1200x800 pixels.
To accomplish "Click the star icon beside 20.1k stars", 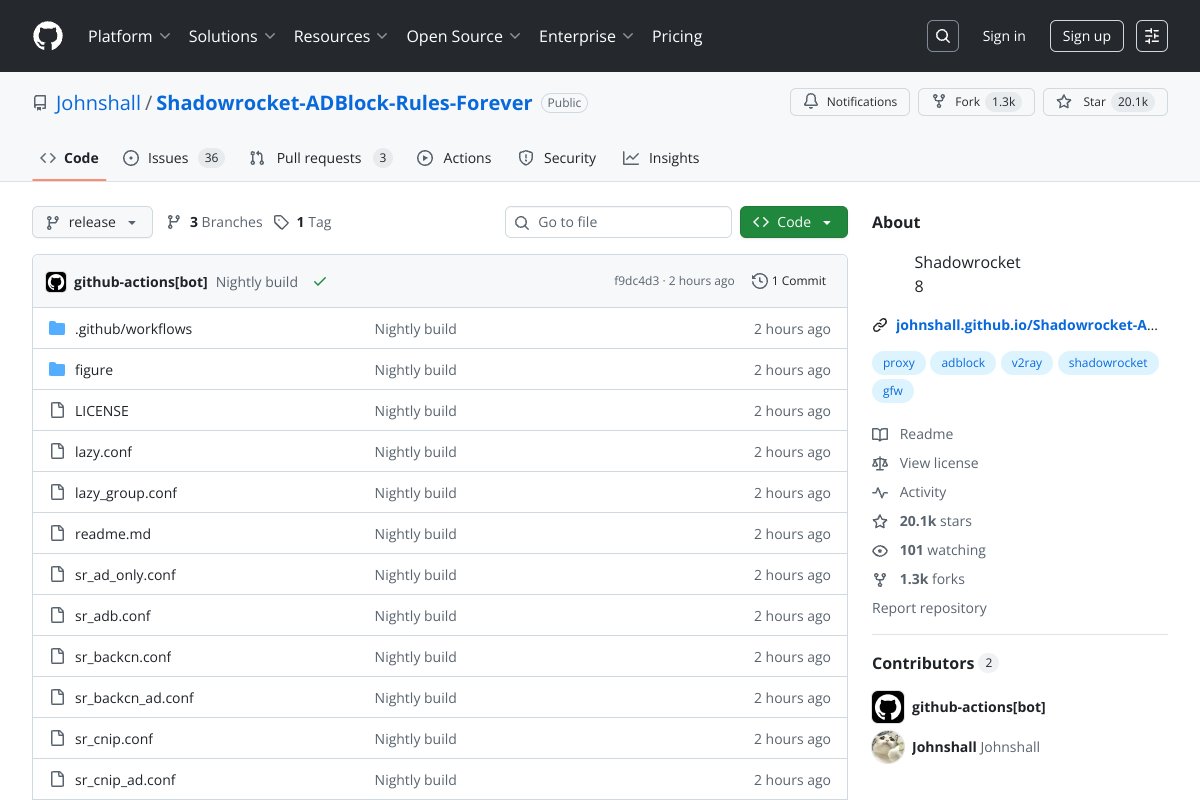I will [880, 521].
